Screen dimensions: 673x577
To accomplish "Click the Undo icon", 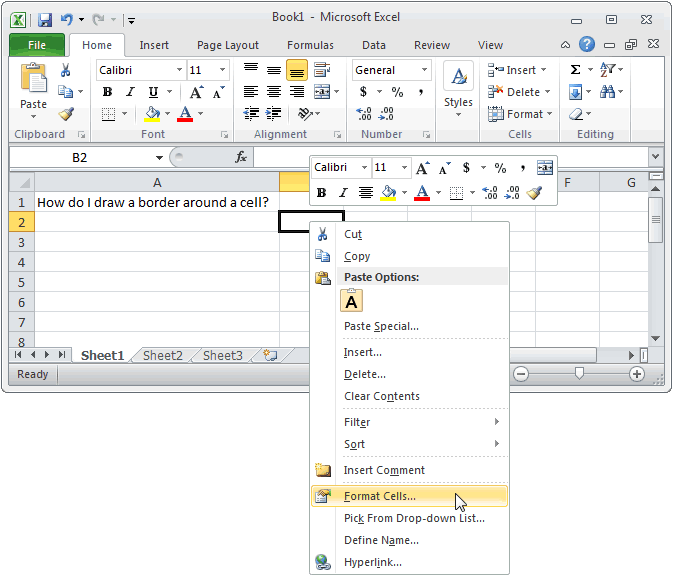I will (67, 19).
